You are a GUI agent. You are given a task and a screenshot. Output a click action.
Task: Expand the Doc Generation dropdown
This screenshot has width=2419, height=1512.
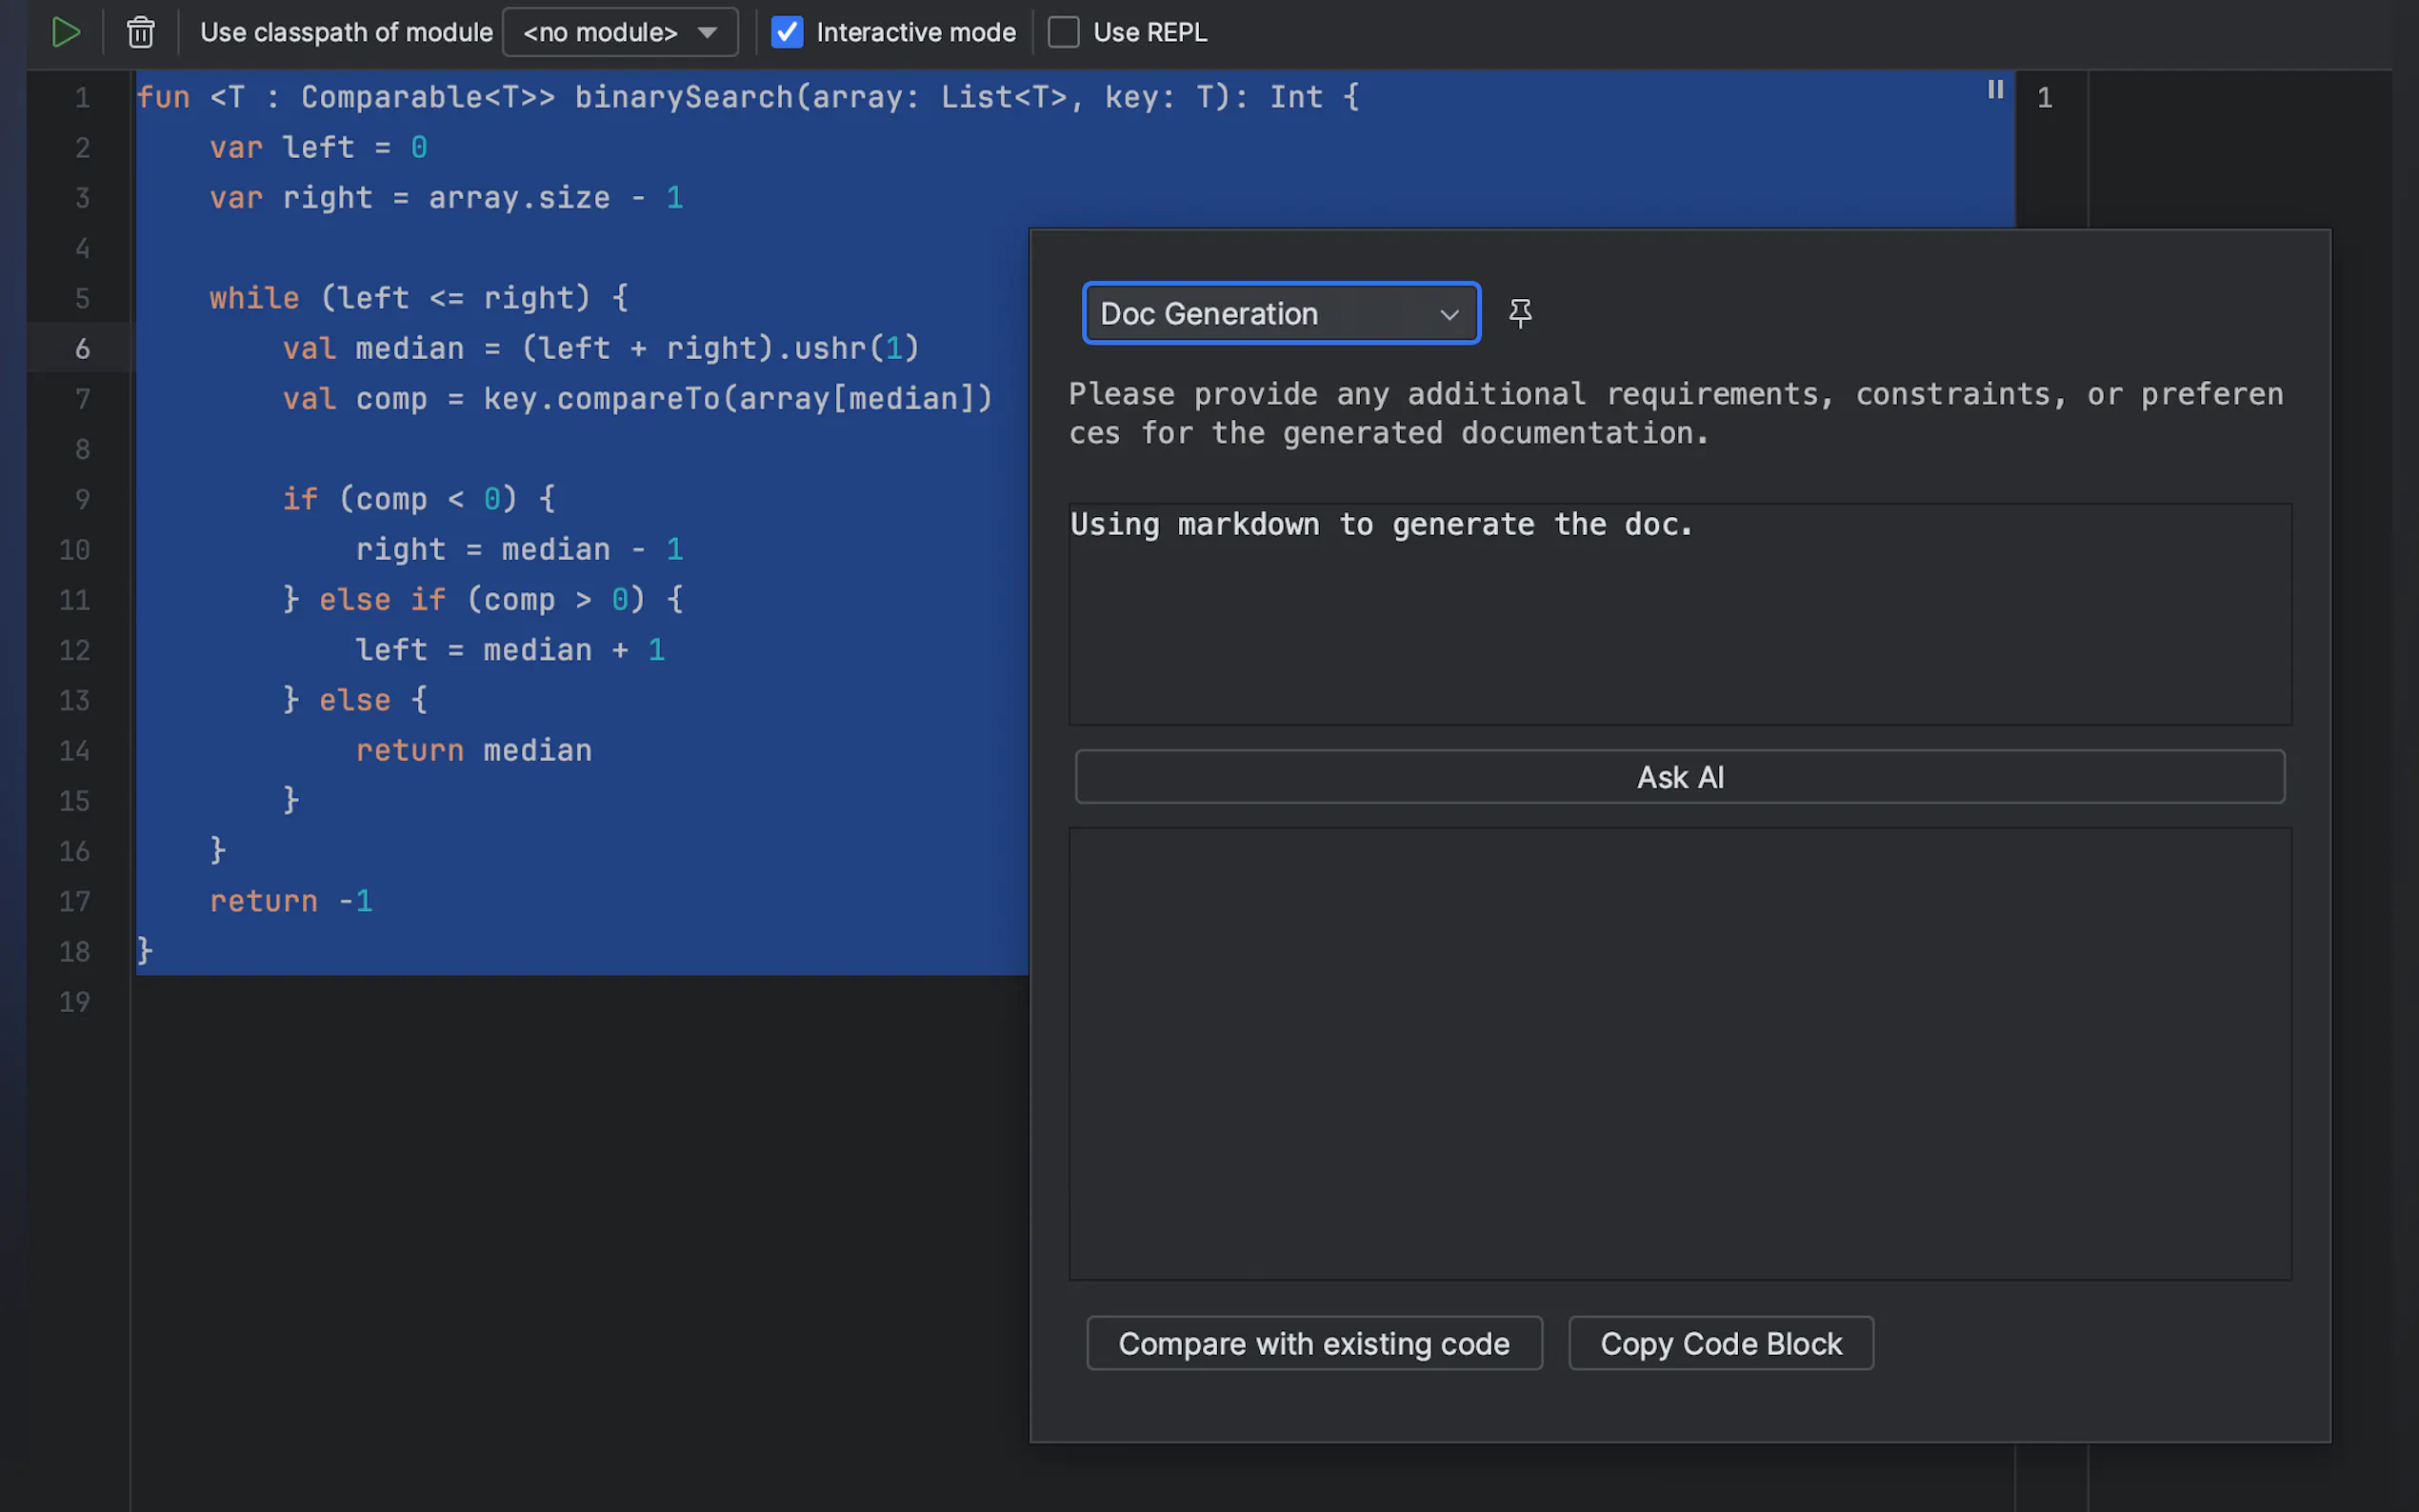1281,313
